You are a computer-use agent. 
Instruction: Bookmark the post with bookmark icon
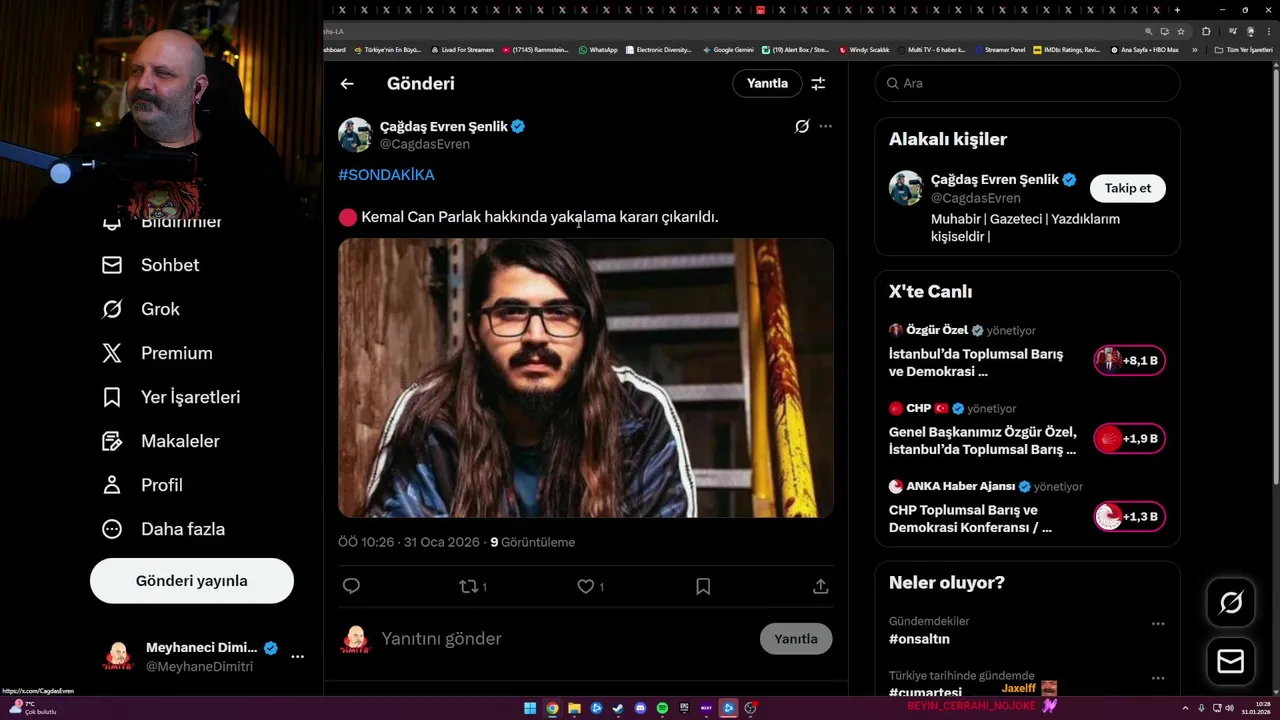703,587
